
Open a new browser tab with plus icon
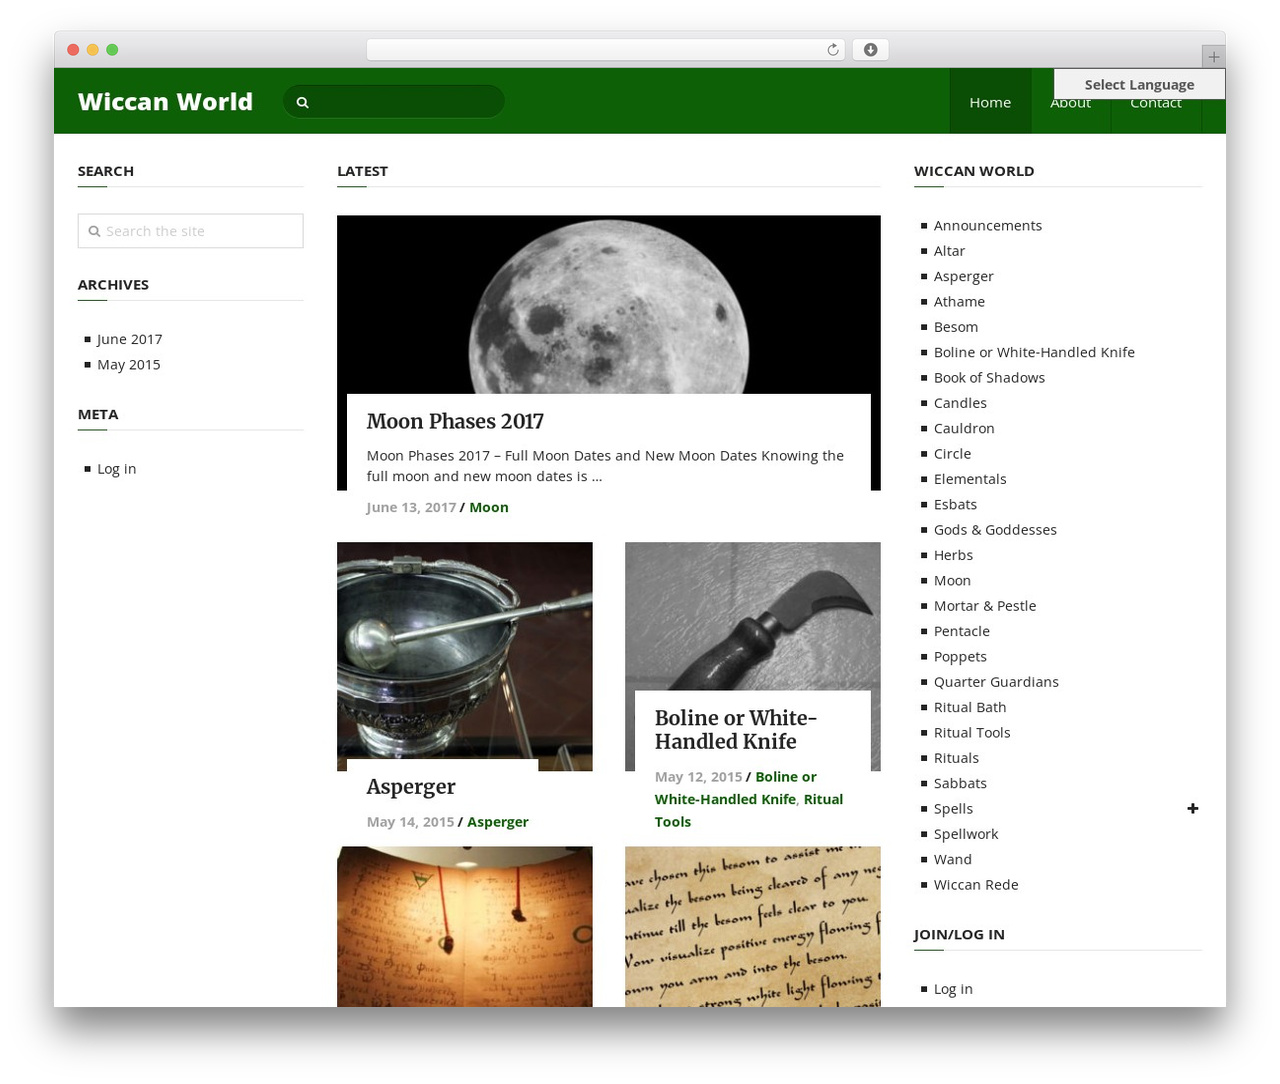click(x=1213, y=57)
